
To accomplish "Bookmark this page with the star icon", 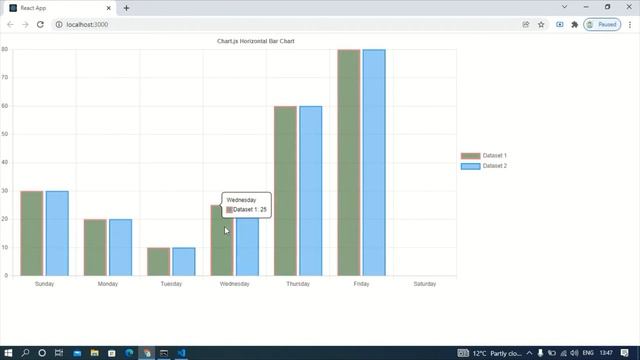I will (x=541, y=24).
